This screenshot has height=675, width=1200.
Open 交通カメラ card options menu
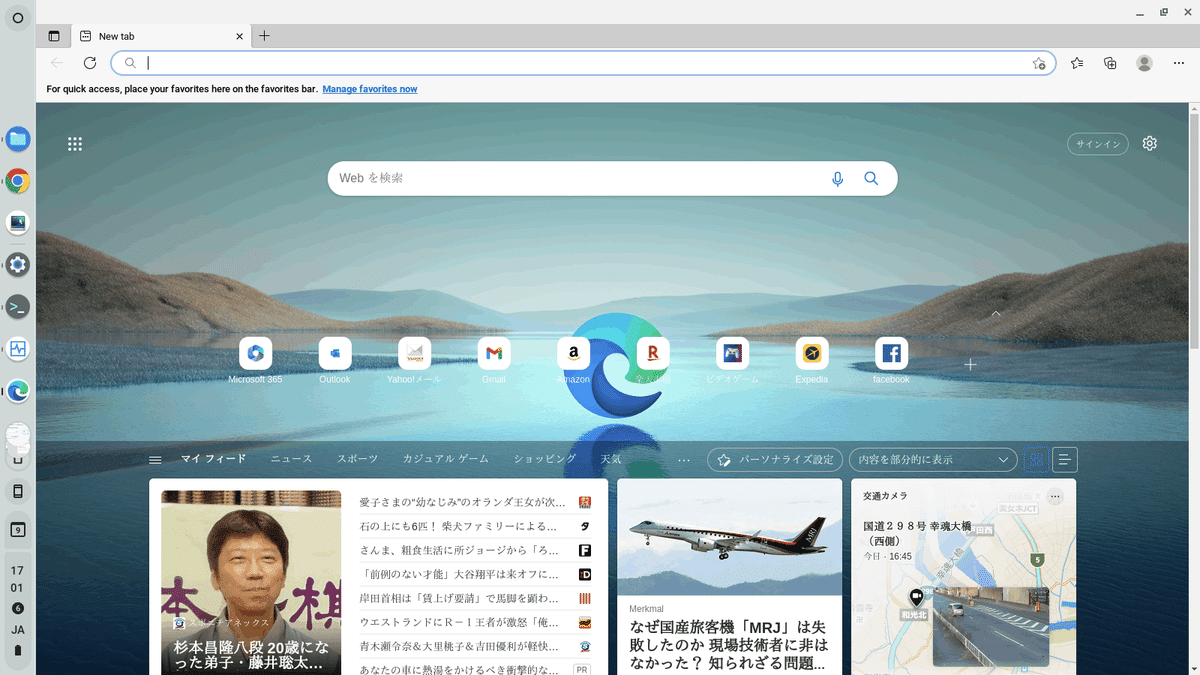click(1055, 496)
